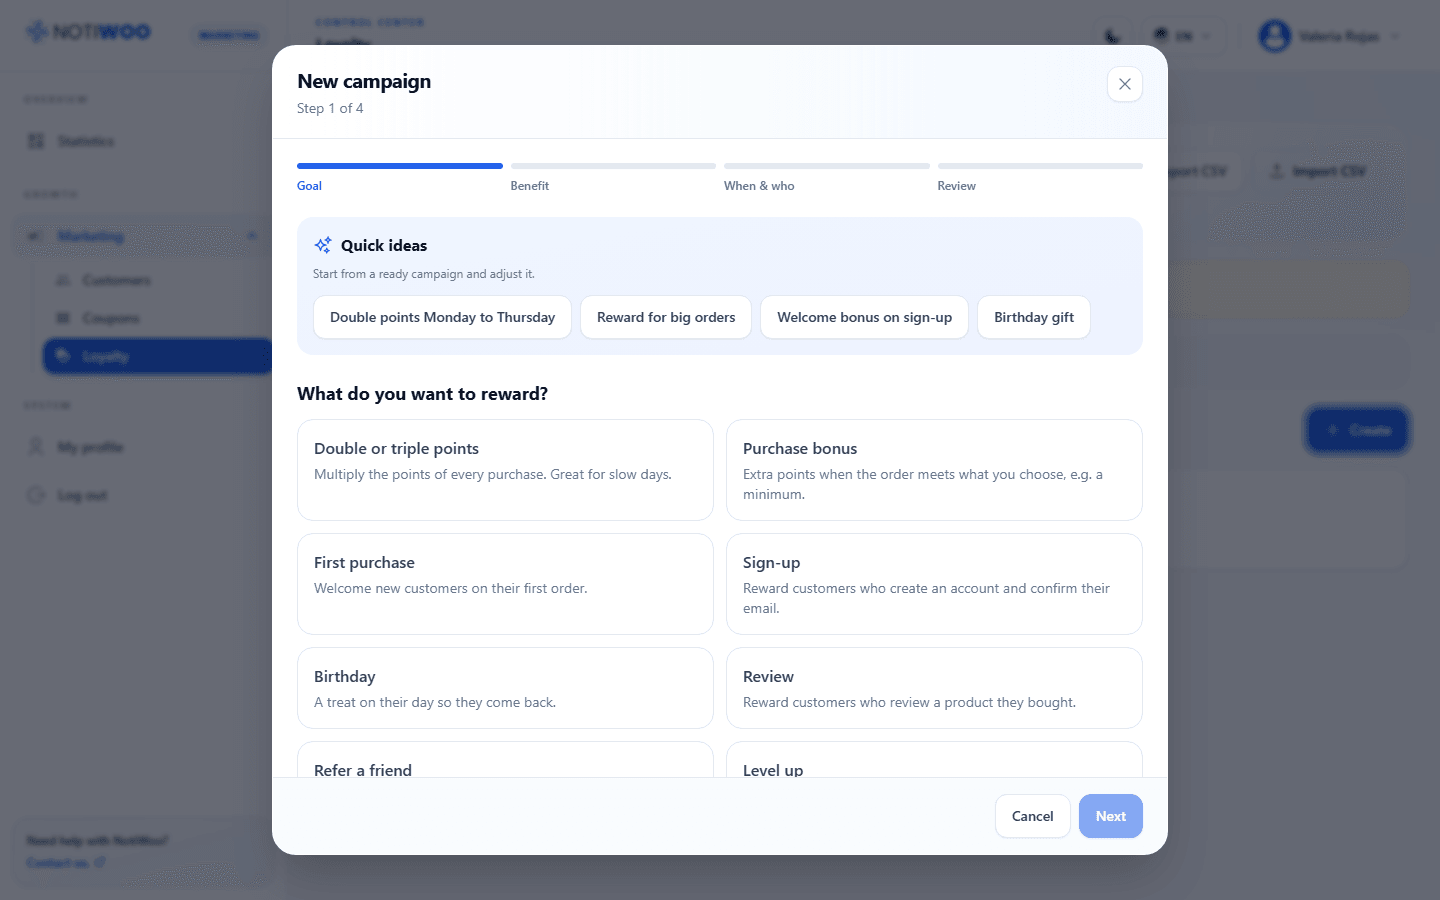1440x900 pixels.
Task: Click Next to continue the campaign
Action: click(1110, 816)
